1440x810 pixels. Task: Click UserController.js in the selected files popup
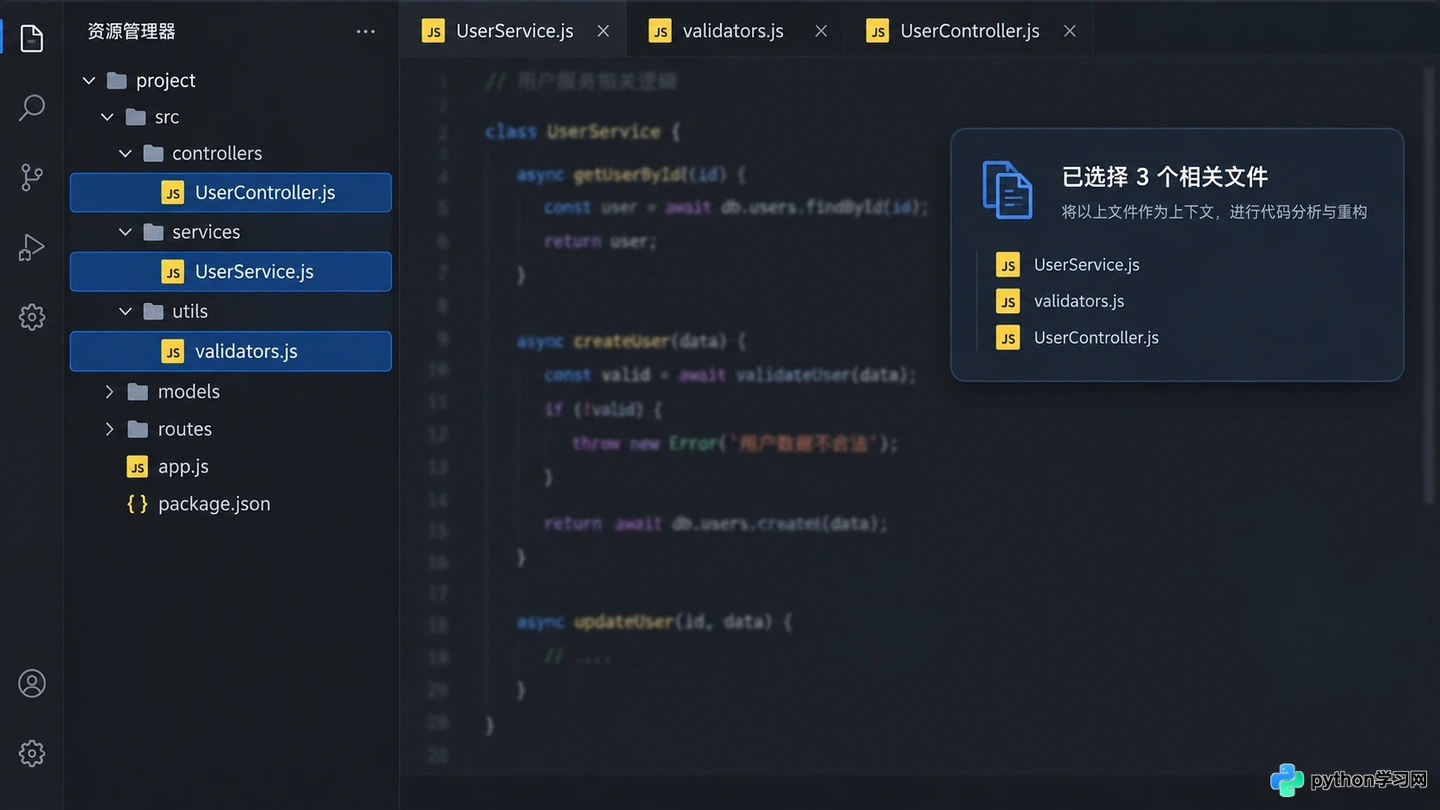tap(1096, 338)
